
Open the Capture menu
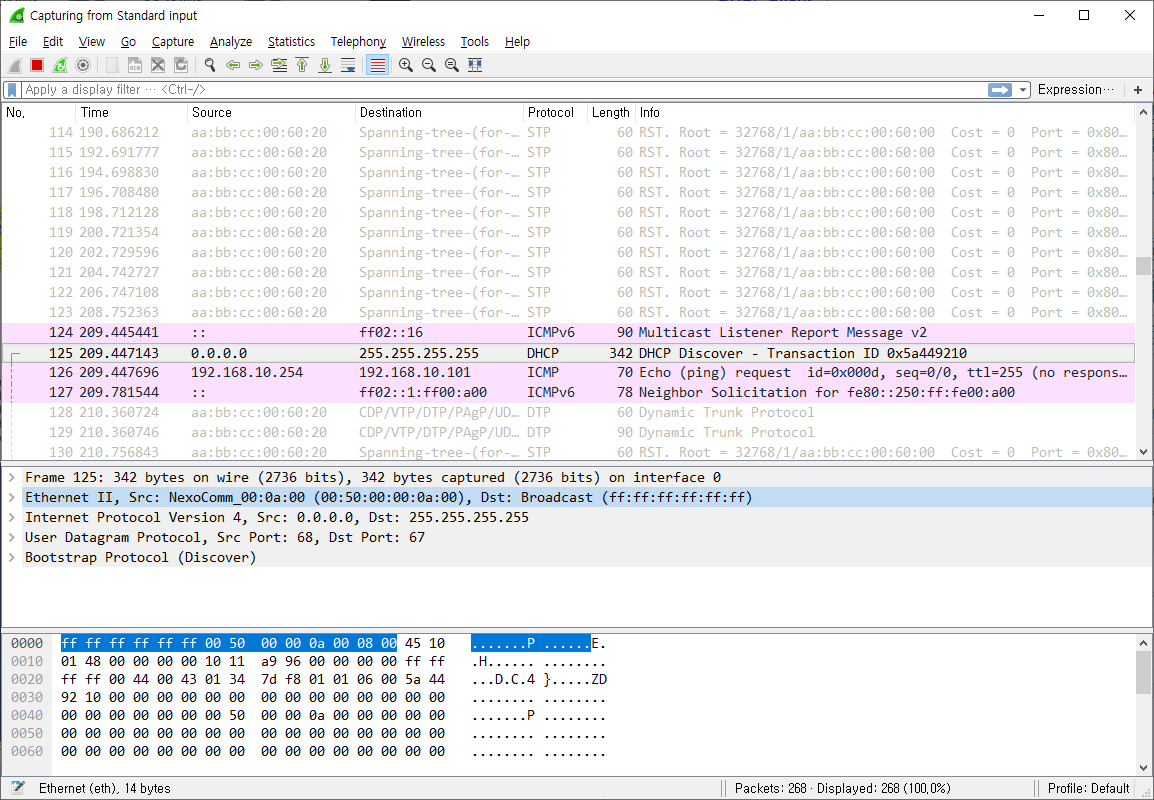pos(173,42)
